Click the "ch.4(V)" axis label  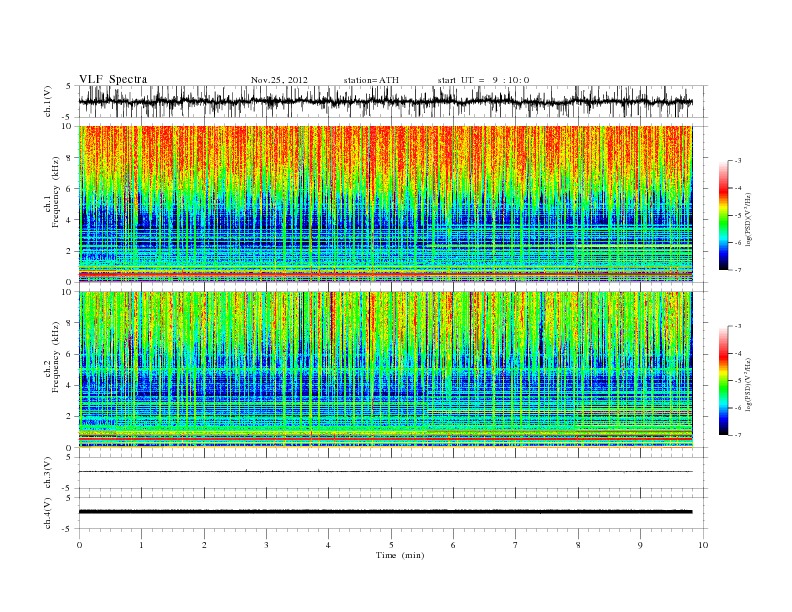click(x=48, y=513)
